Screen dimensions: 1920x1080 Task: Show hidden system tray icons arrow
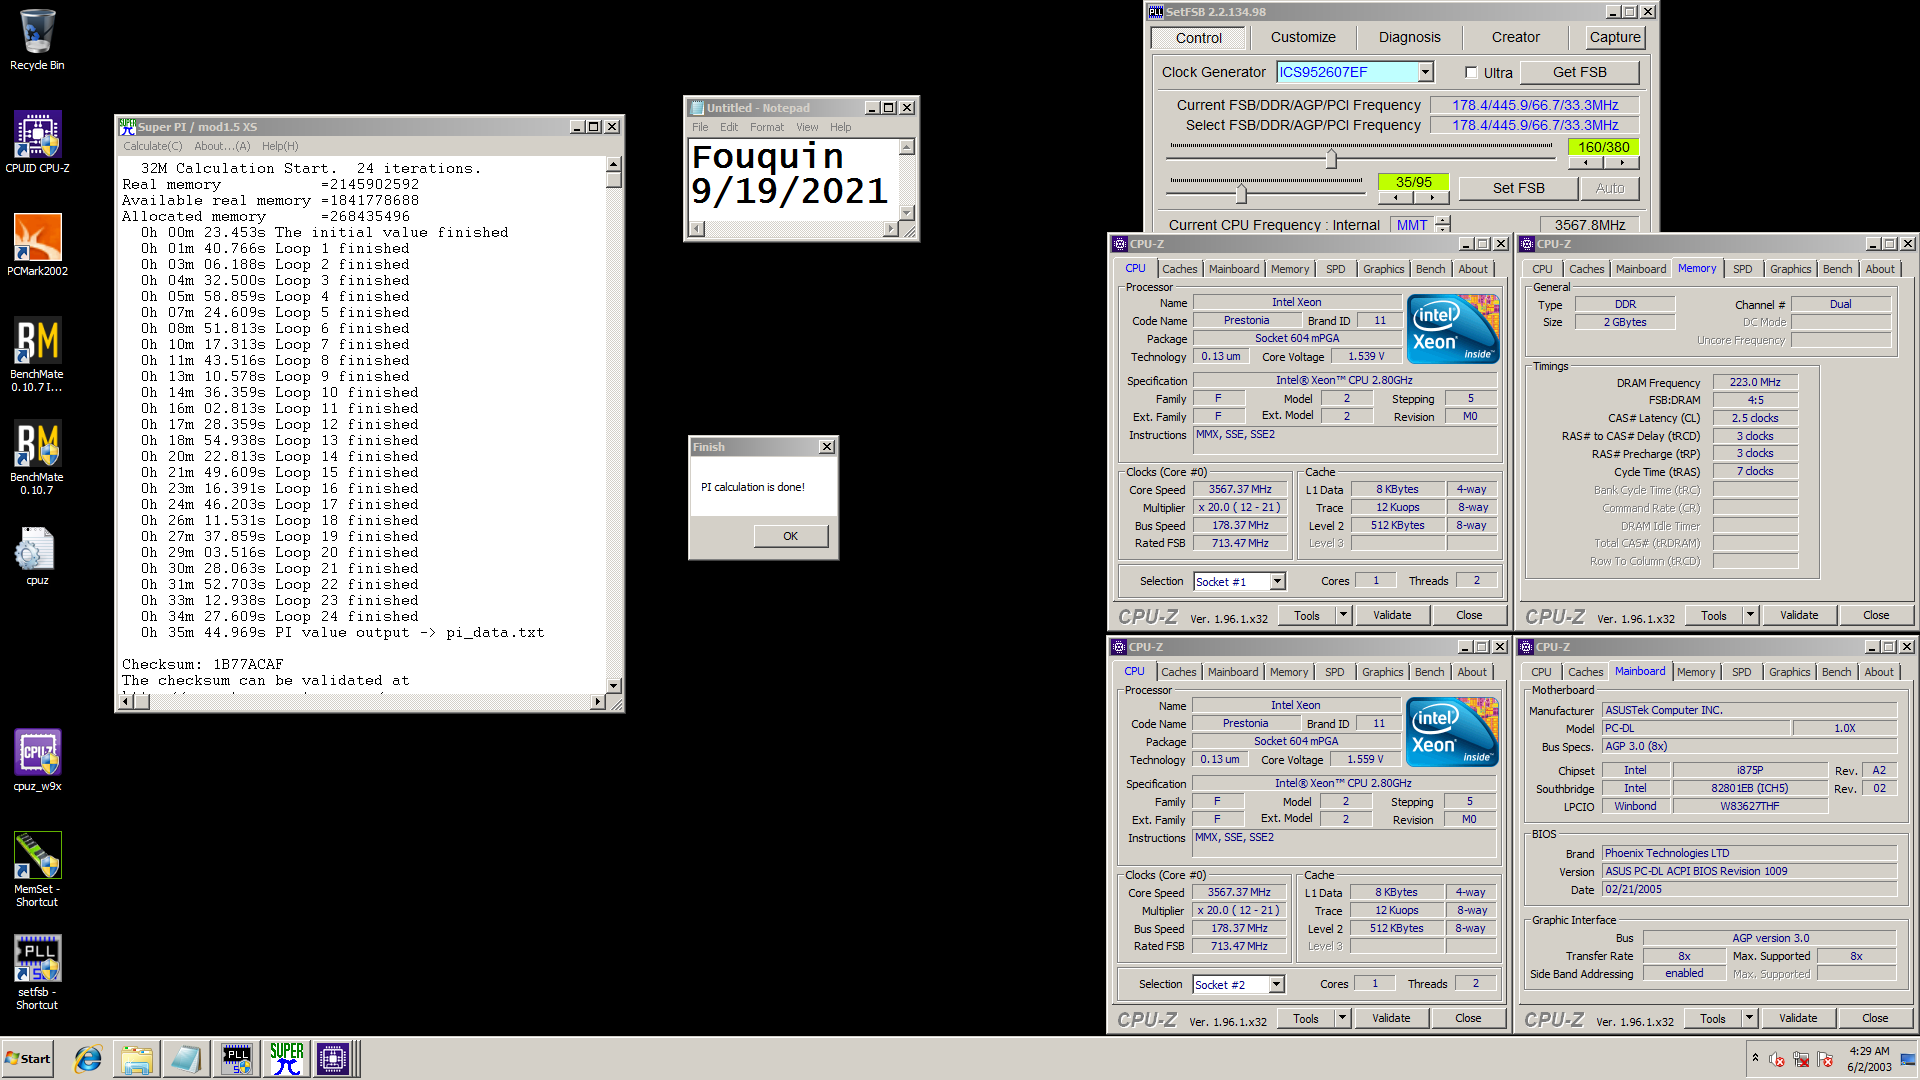point(1755,1058)
